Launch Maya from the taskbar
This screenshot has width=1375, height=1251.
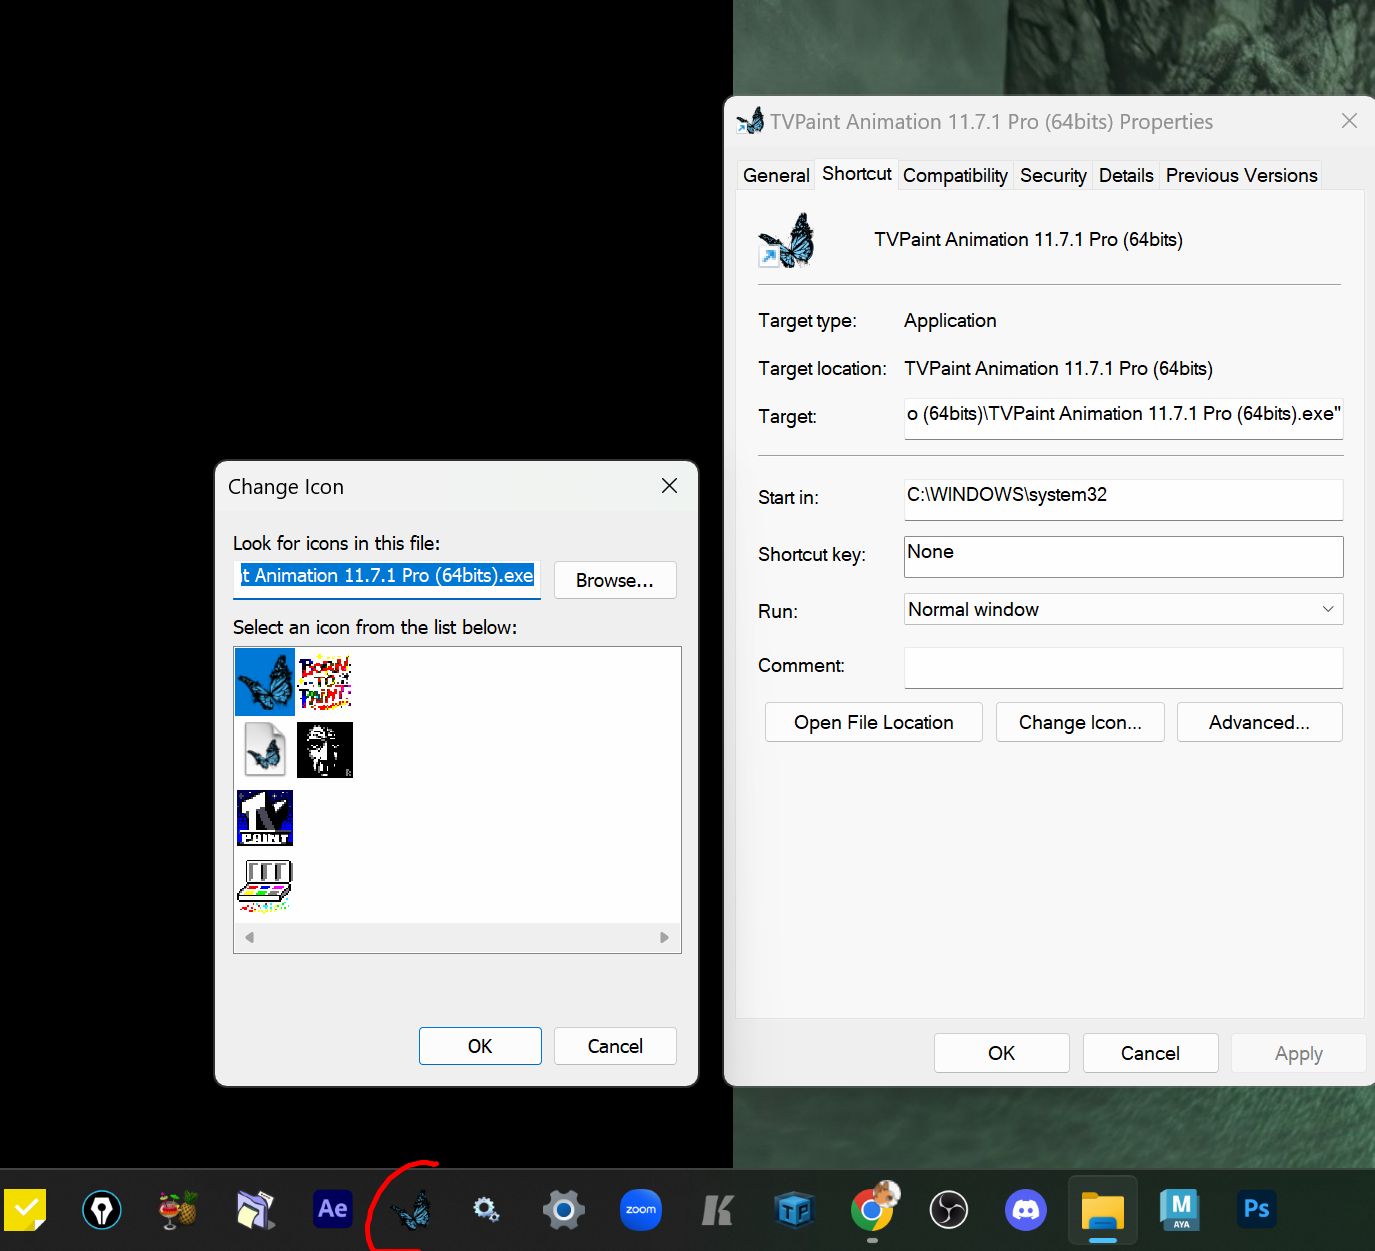1180,1210
